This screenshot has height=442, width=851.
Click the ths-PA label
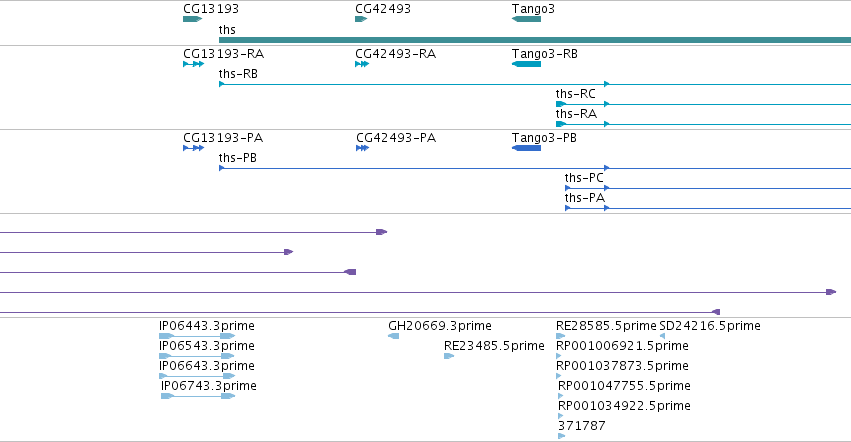(585, 198)
